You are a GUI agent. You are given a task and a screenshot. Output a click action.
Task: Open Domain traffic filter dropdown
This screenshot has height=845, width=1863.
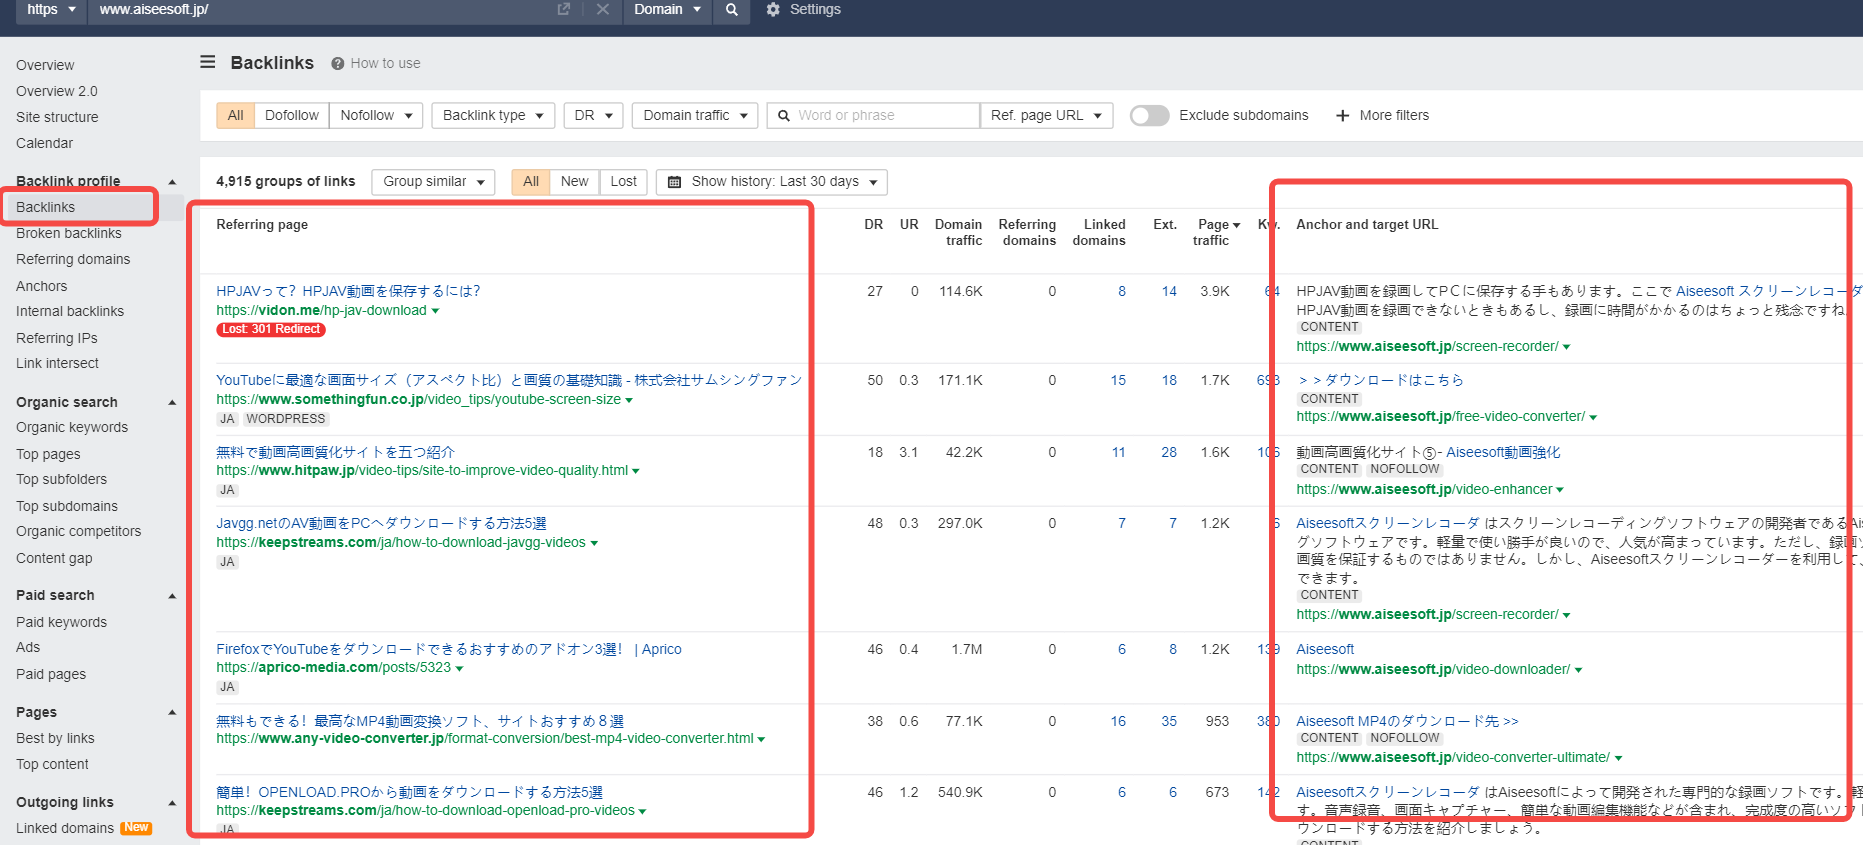(695, 115)
